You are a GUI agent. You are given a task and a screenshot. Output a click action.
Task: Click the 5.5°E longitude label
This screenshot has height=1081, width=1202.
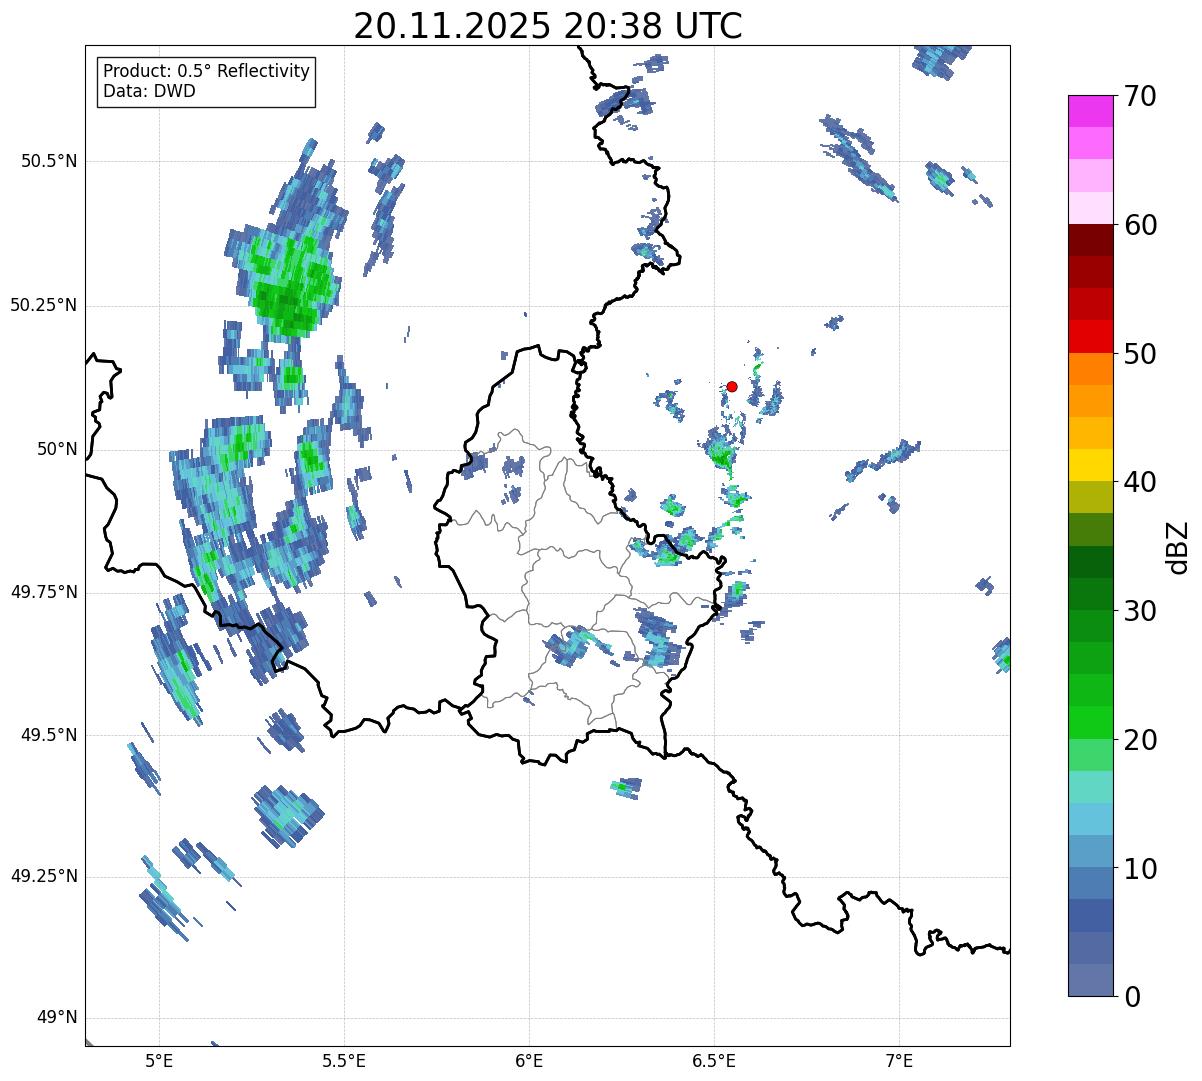(344, 1060)
